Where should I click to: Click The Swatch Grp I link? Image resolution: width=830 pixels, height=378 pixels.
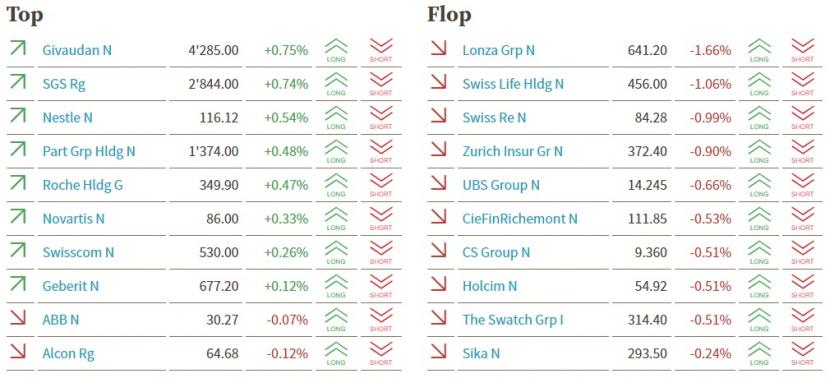tap(513, 320)
